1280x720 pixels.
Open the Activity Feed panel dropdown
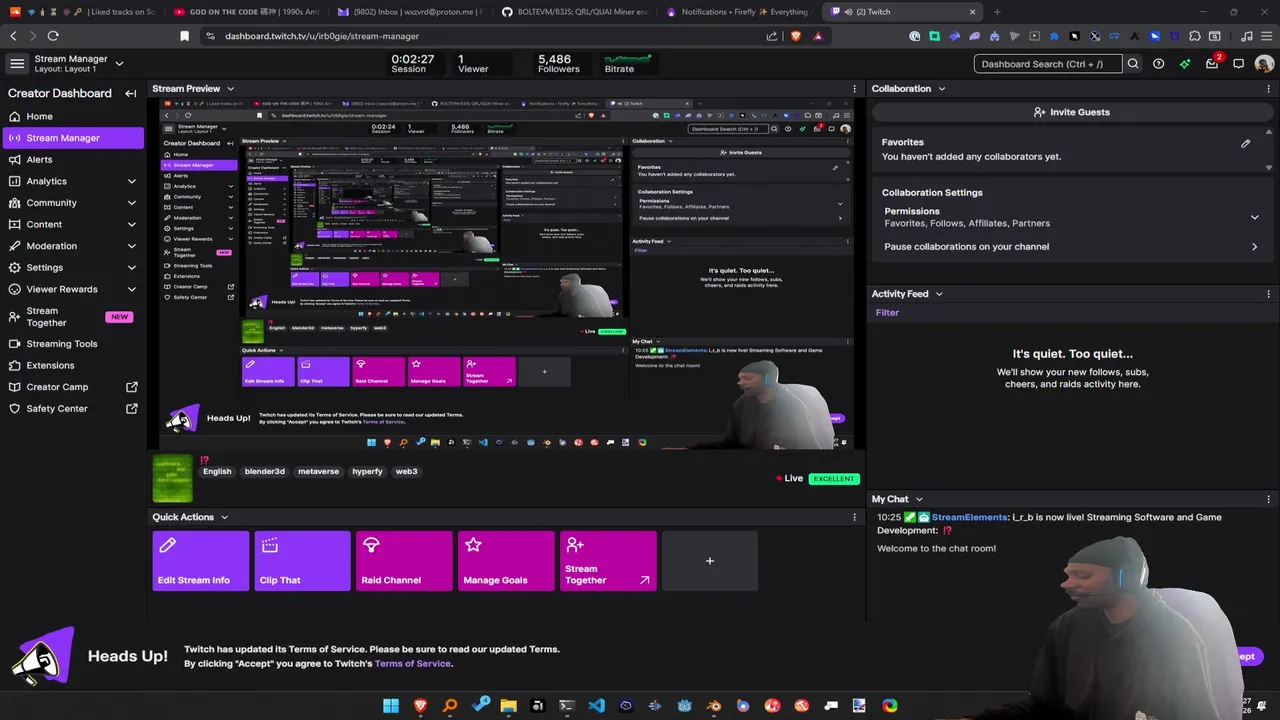(938, 294)
